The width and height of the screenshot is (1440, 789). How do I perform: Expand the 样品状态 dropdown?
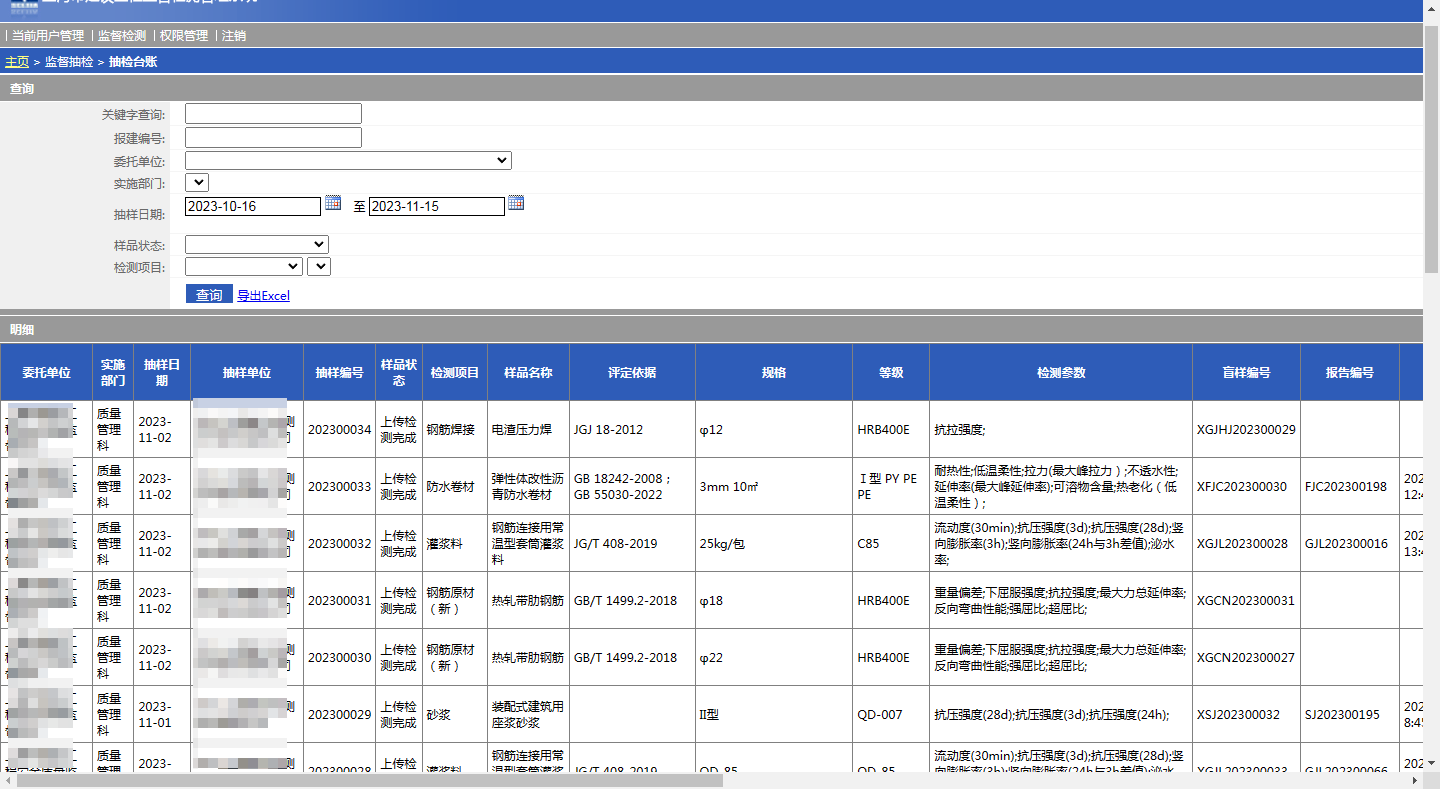pyautogui.click(x=257, y=244)
